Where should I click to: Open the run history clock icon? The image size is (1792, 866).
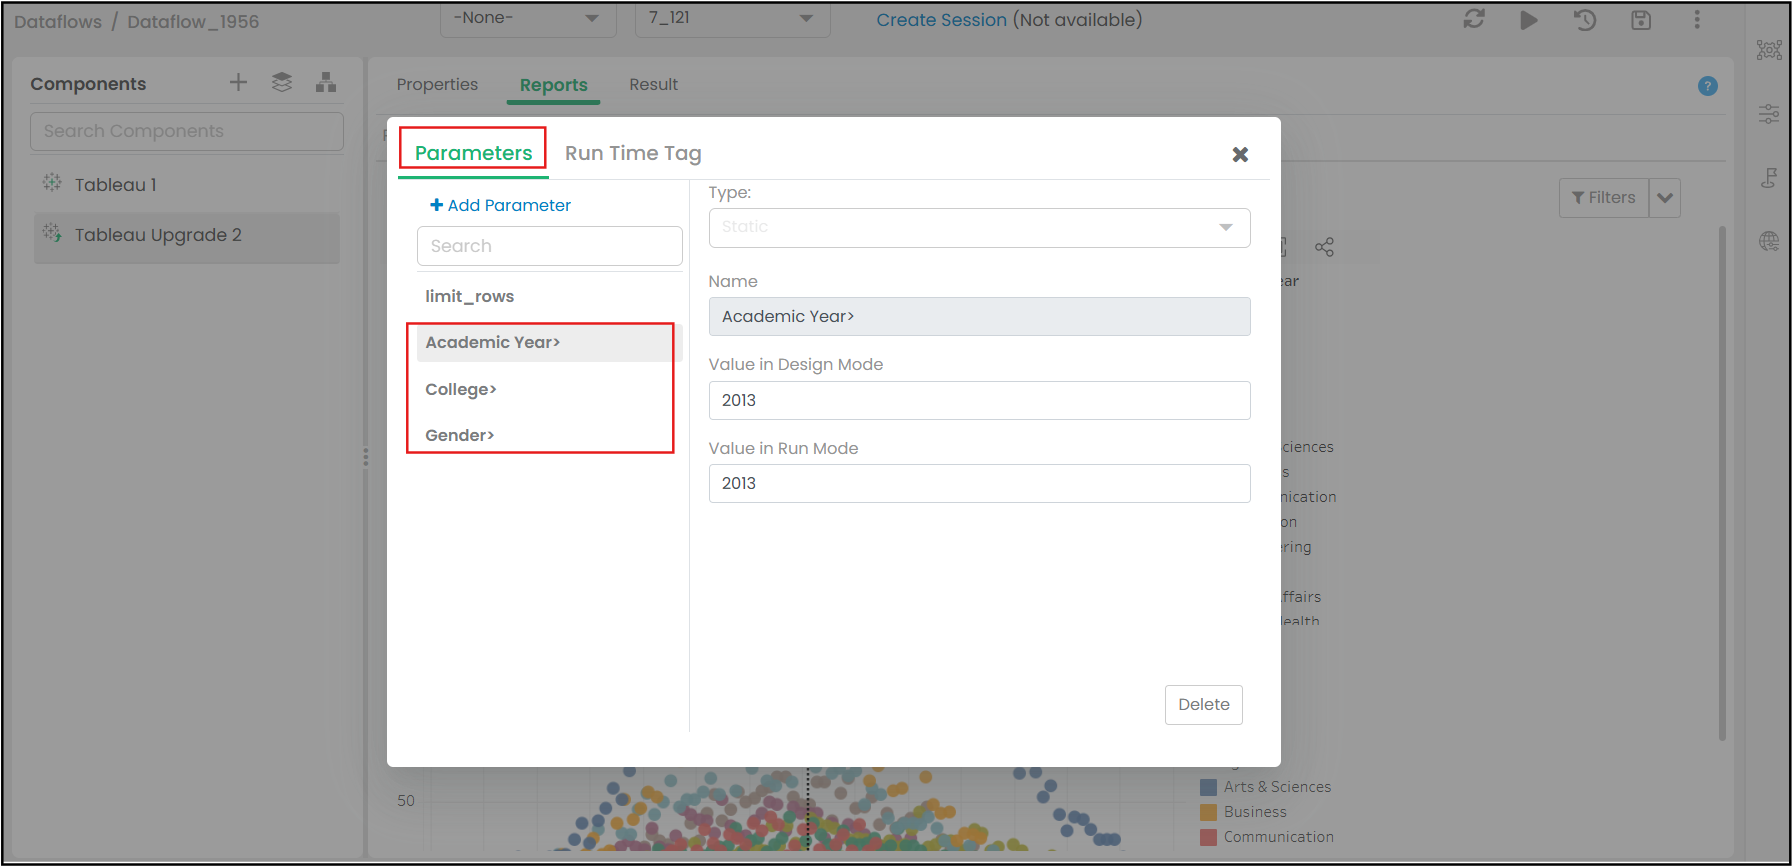tap(1585, 20)
